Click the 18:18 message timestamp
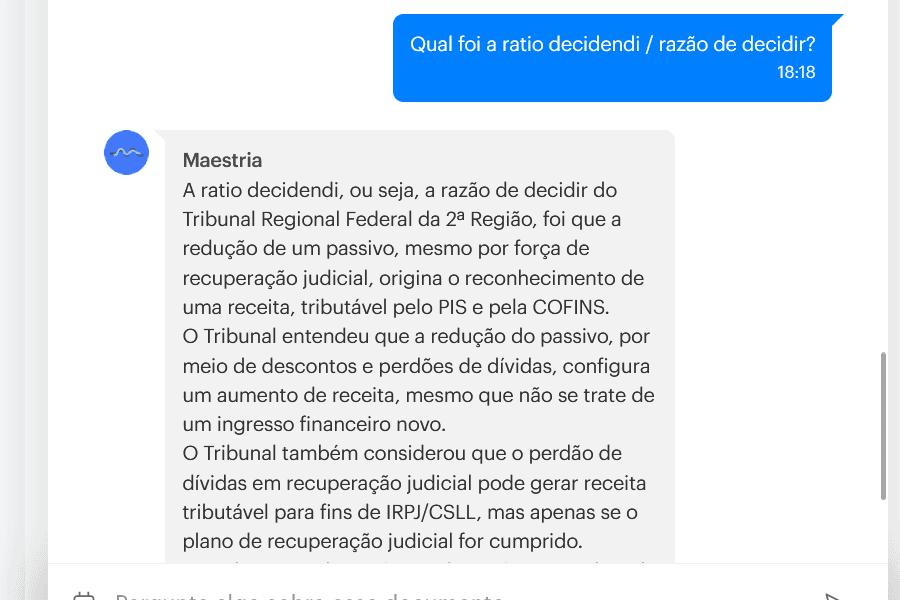 tap(796, 73)
